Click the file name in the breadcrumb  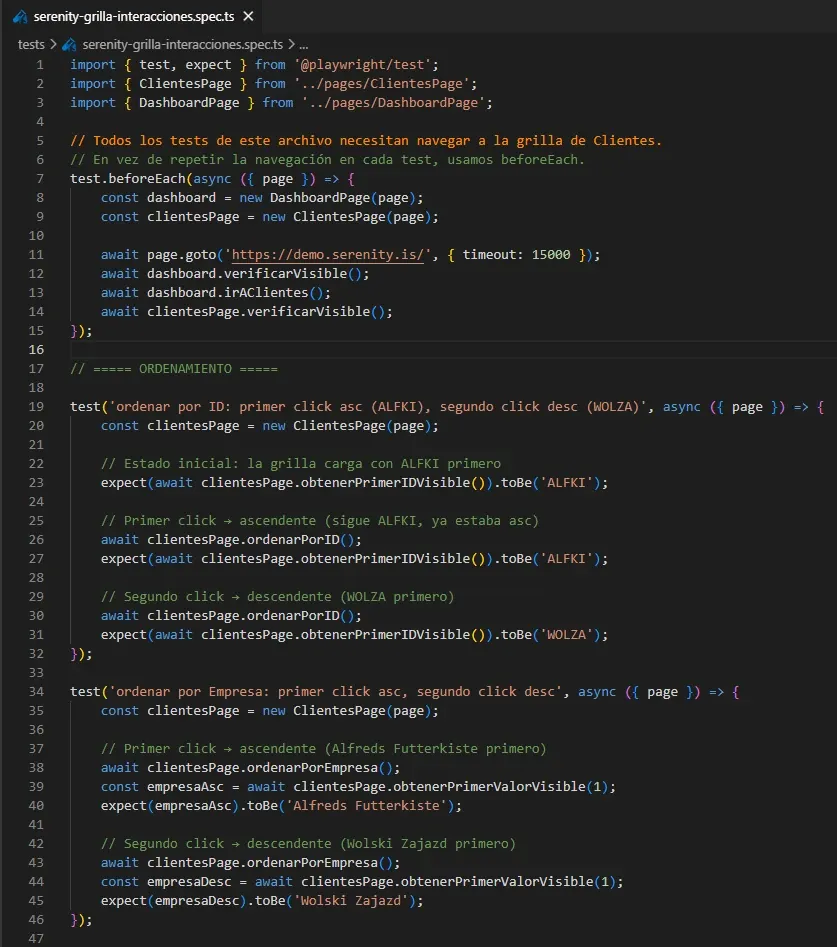(x=182, y=45)
